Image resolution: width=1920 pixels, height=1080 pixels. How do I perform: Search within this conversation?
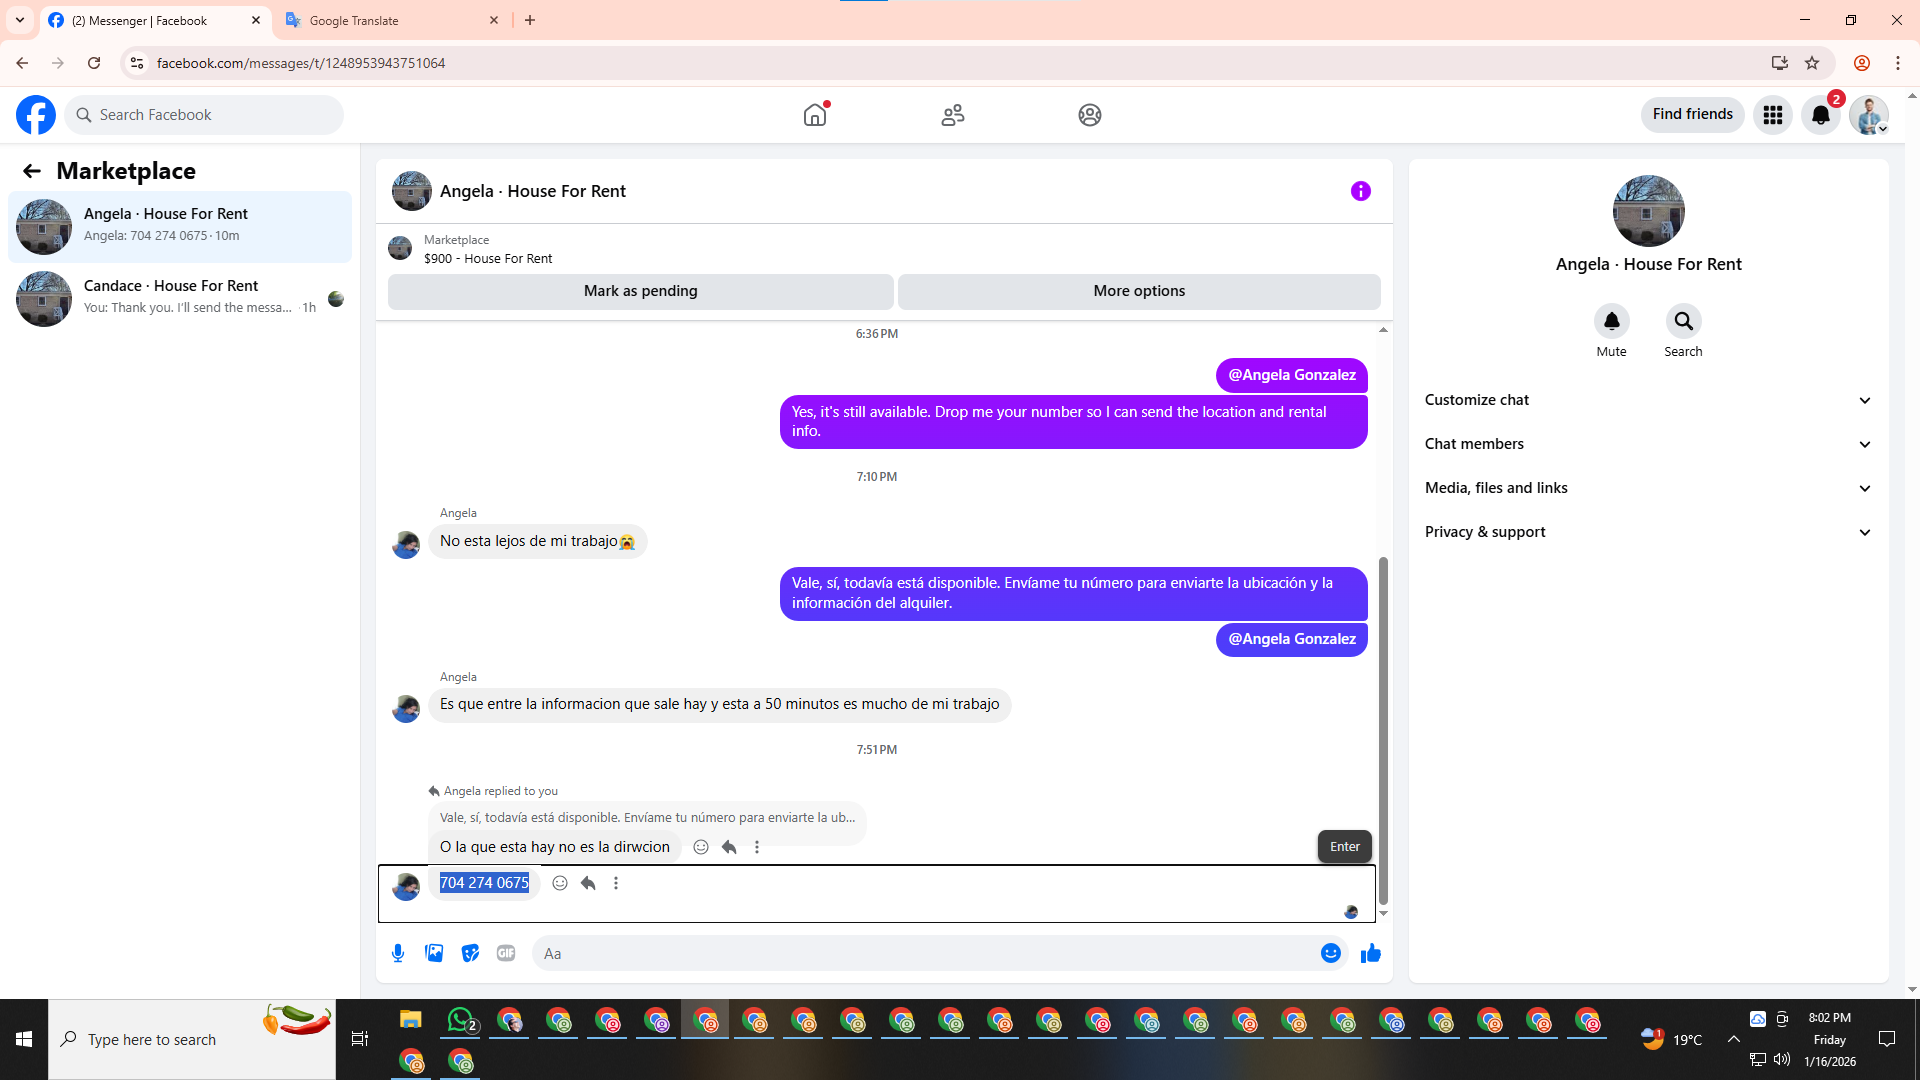[x=1683, y=322]
